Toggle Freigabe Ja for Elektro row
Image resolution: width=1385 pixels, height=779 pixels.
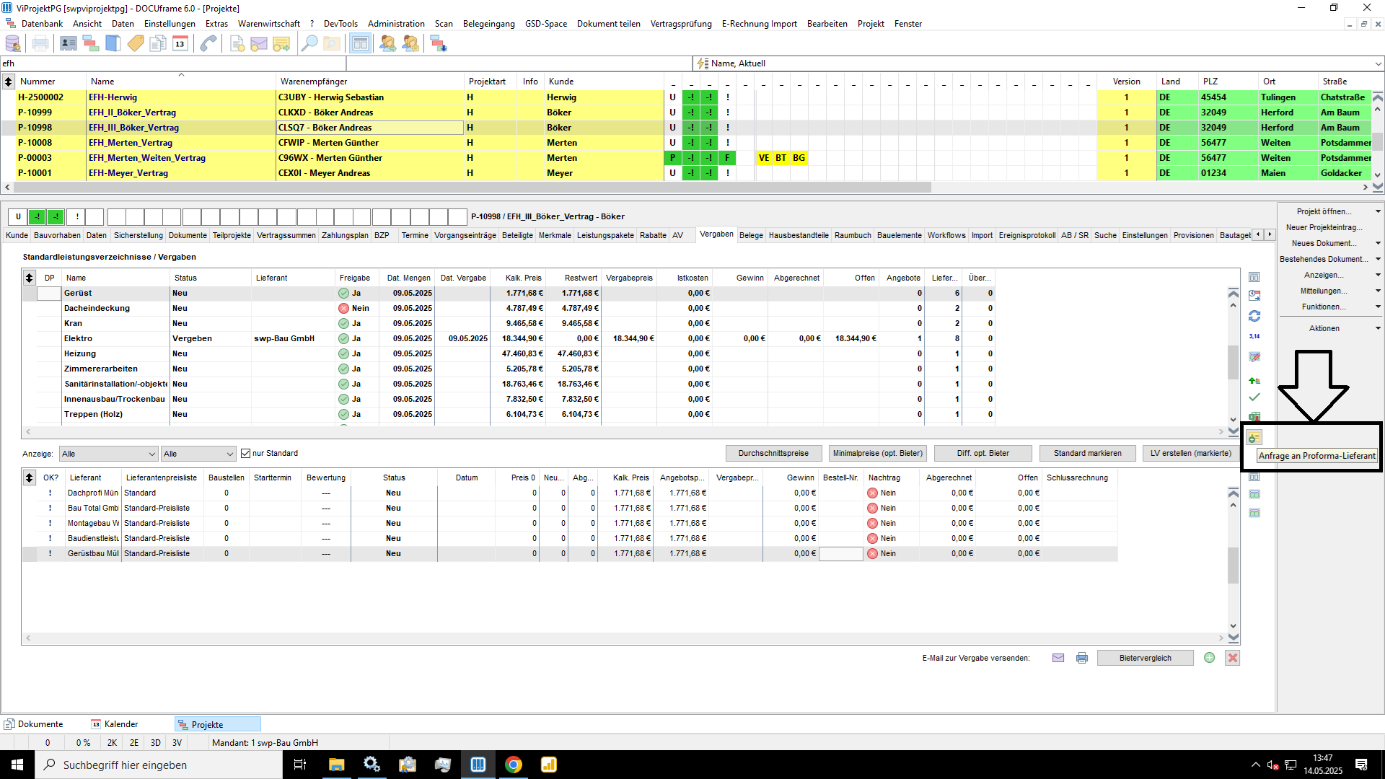point(343,338)
